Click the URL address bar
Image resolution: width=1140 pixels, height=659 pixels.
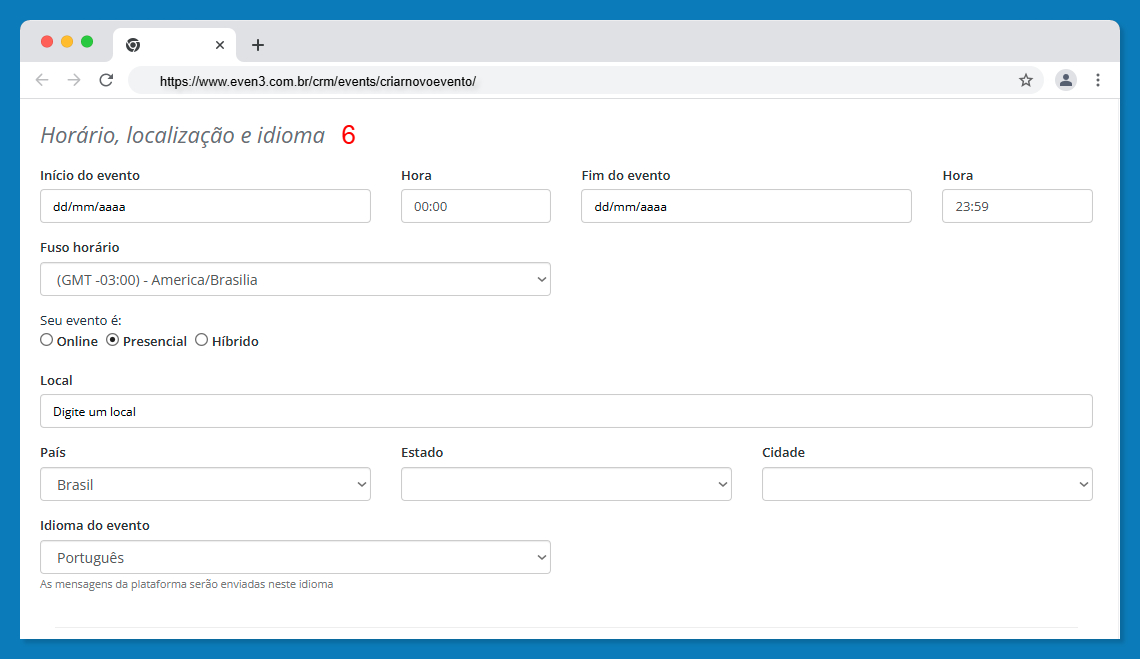coord(580,81)
